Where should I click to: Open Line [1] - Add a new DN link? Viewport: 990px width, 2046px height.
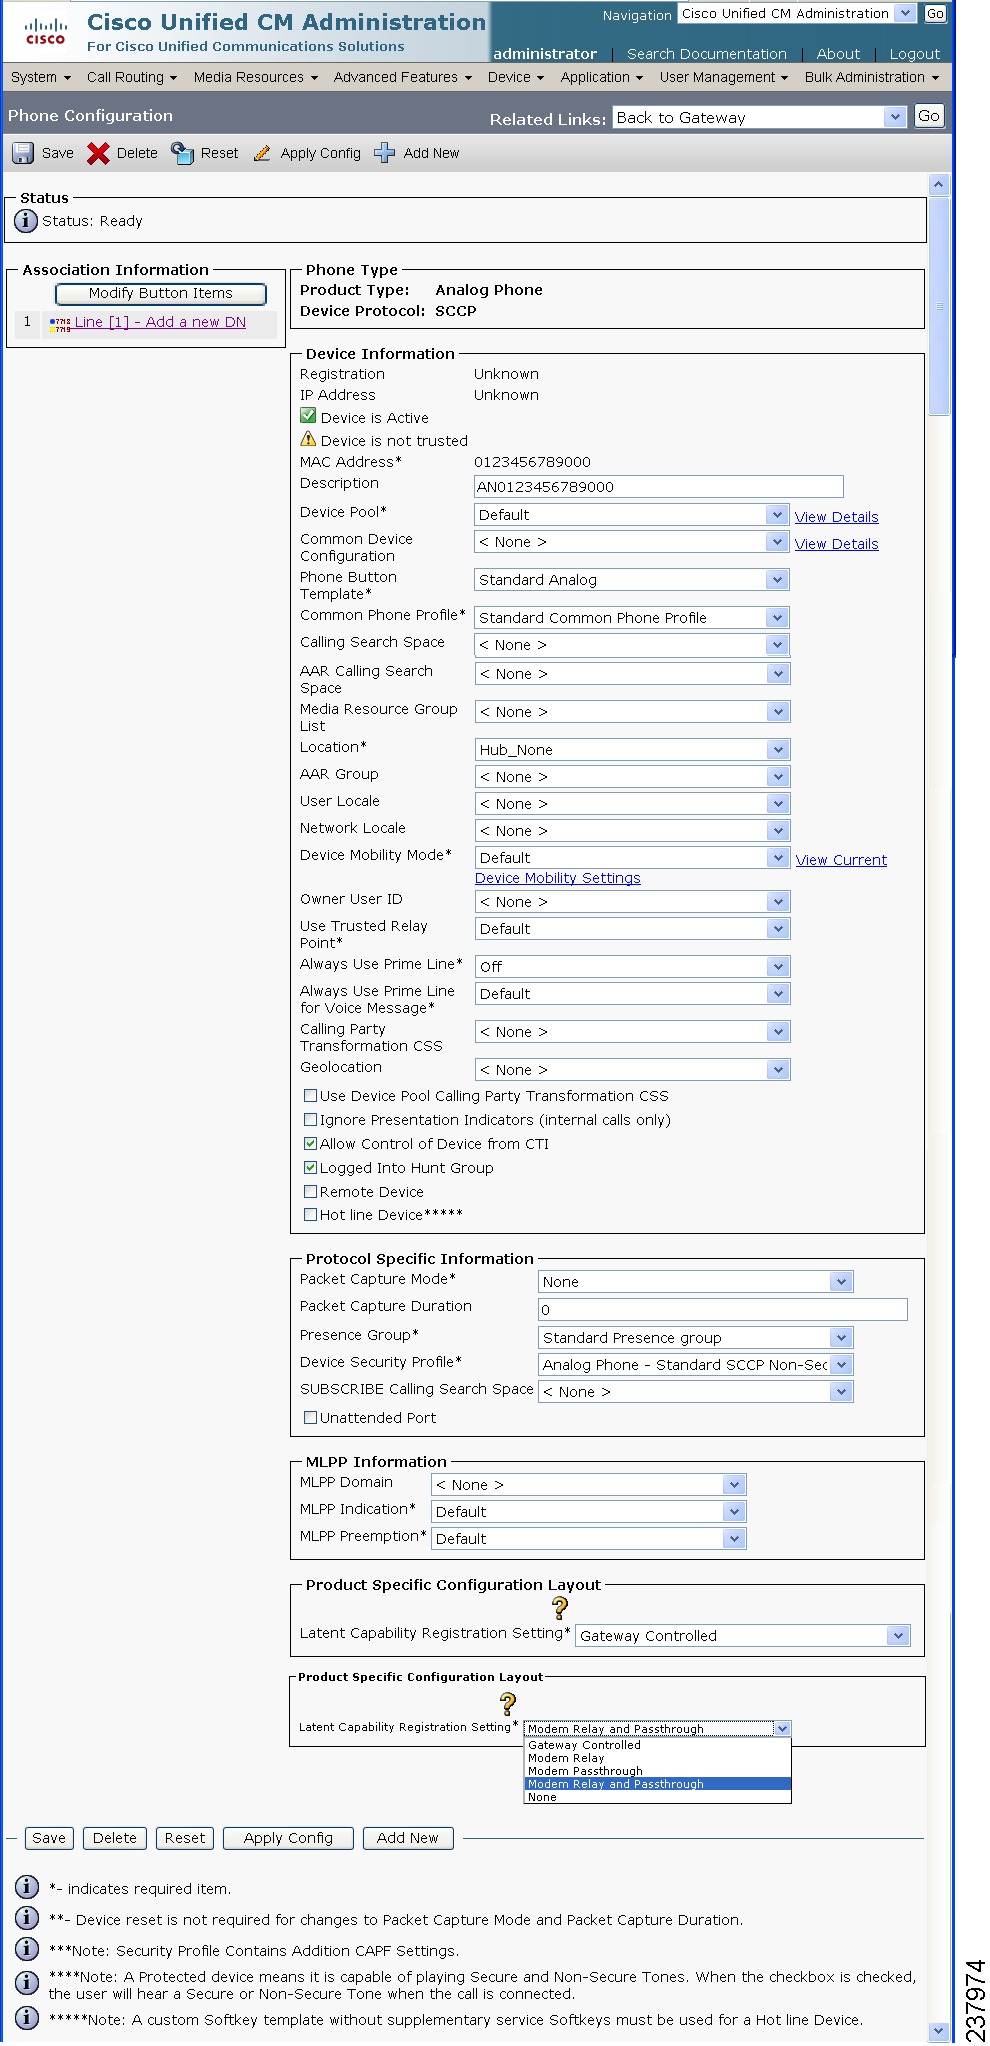(x=160, y=322)
